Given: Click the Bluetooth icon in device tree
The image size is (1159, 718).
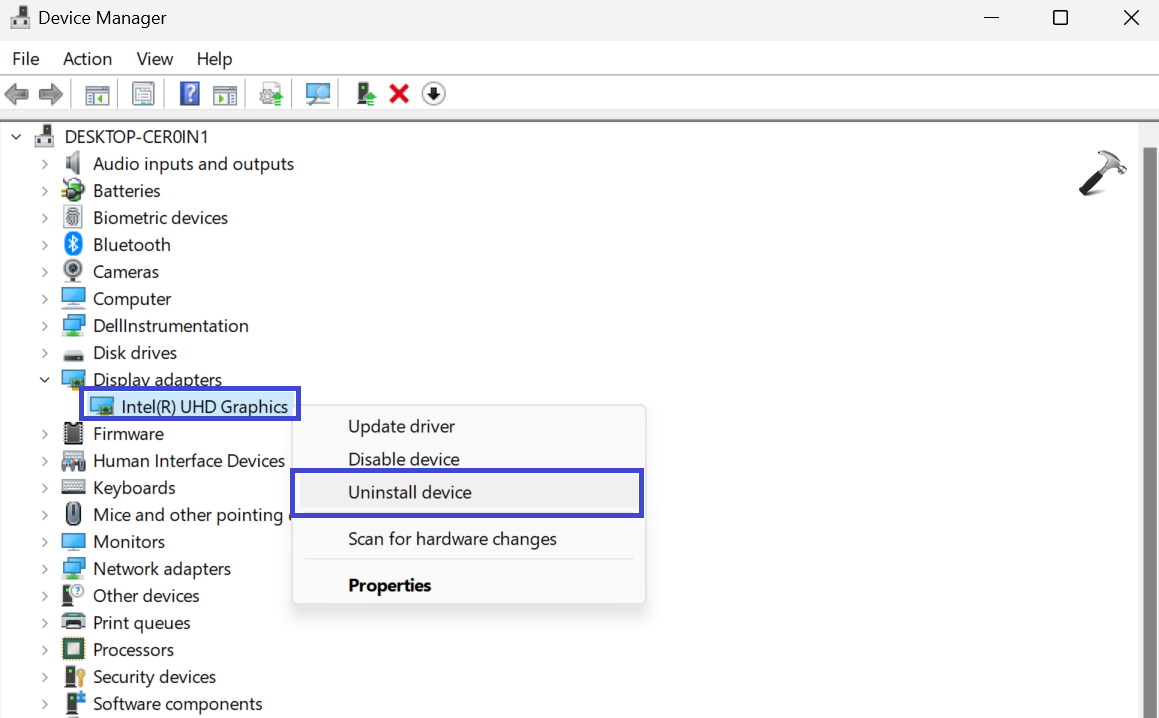Looking at the screenshot, I should pos(73,244).
